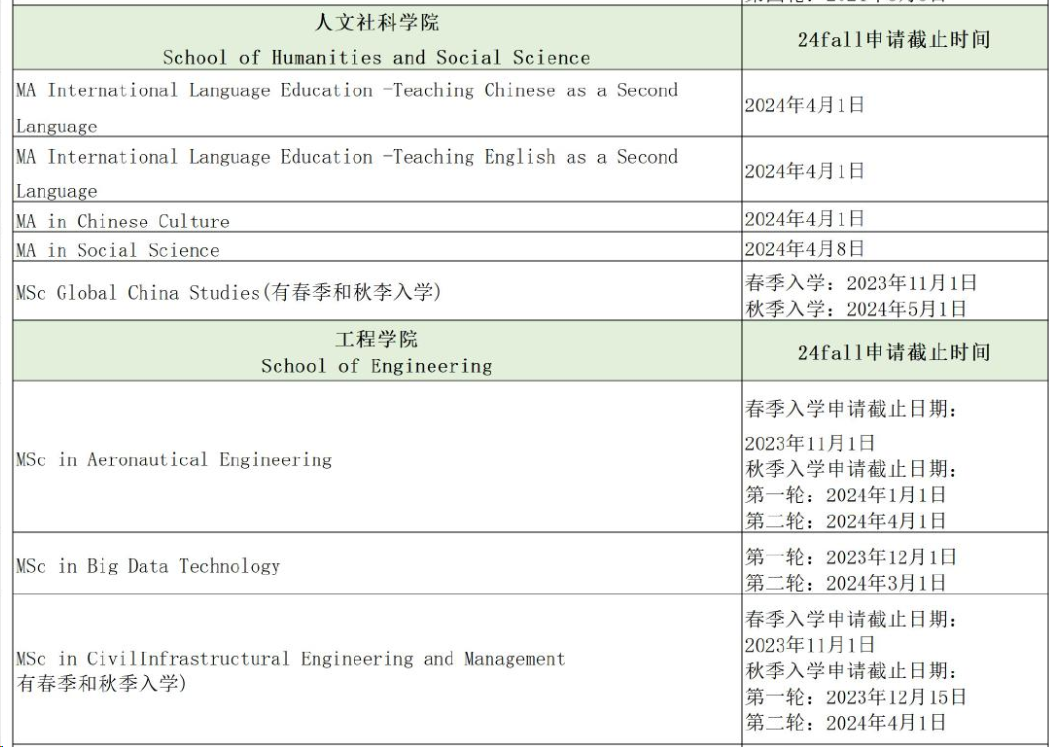Click the 2024年4月8日 deadline cell

tap(804, 248)
